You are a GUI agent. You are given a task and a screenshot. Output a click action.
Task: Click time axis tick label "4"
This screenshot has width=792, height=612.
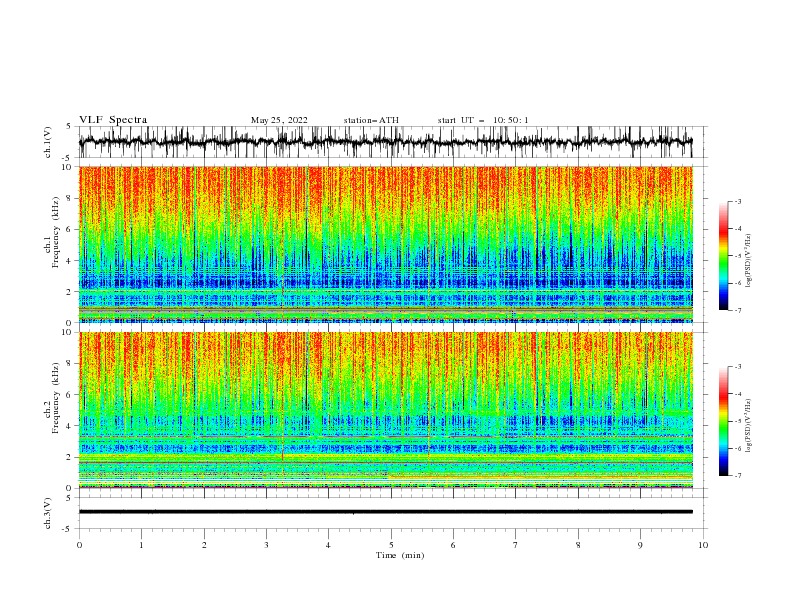329,545
